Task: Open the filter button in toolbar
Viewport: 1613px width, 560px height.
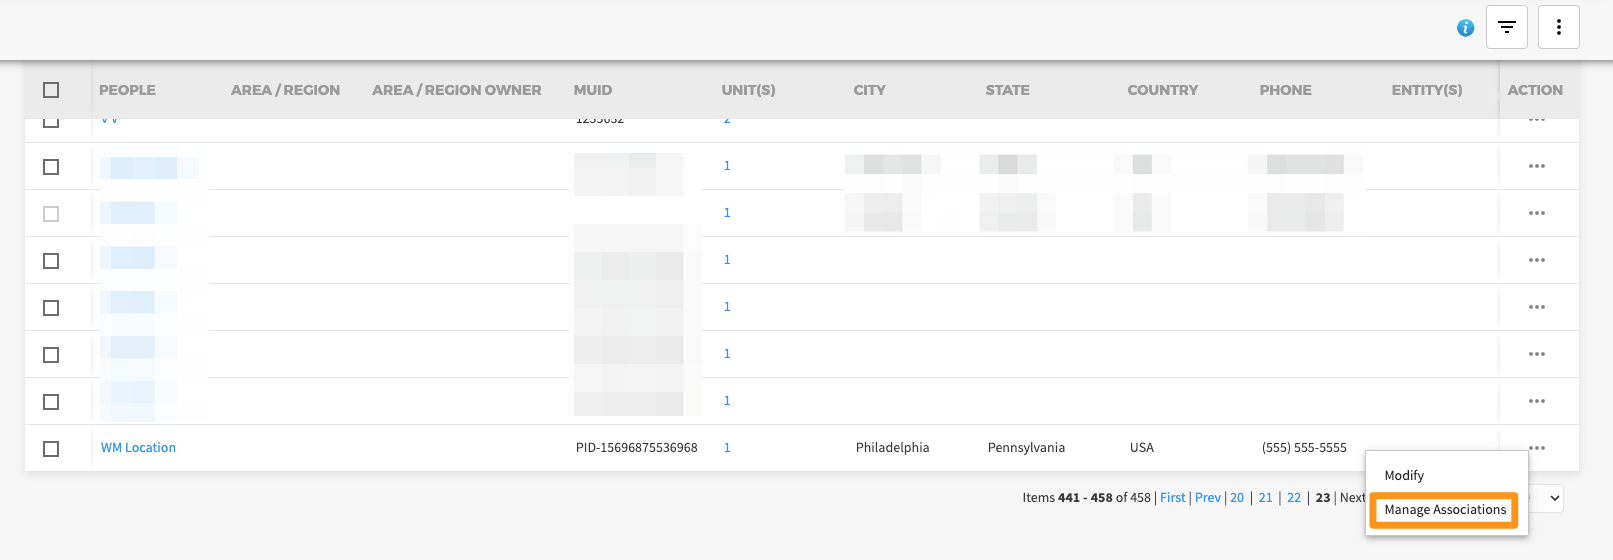Action: point(1507,27)
